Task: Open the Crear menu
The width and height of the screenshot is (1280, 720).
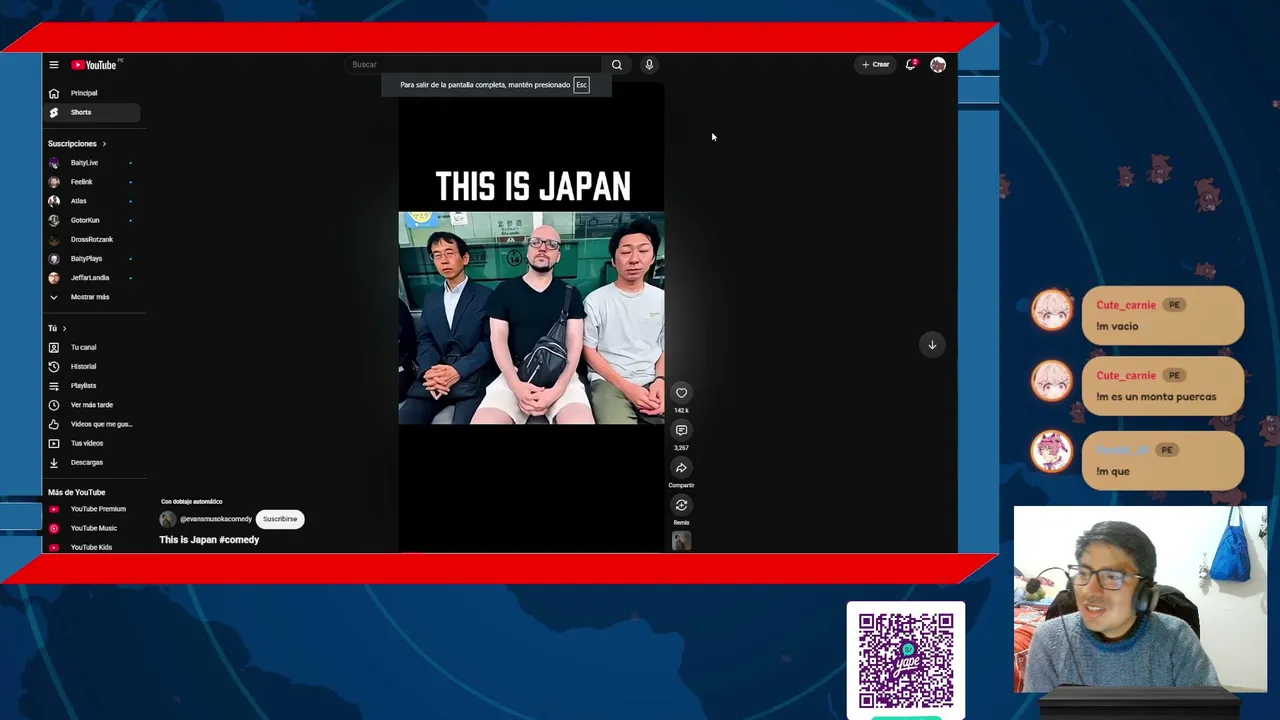Action: 876,65
